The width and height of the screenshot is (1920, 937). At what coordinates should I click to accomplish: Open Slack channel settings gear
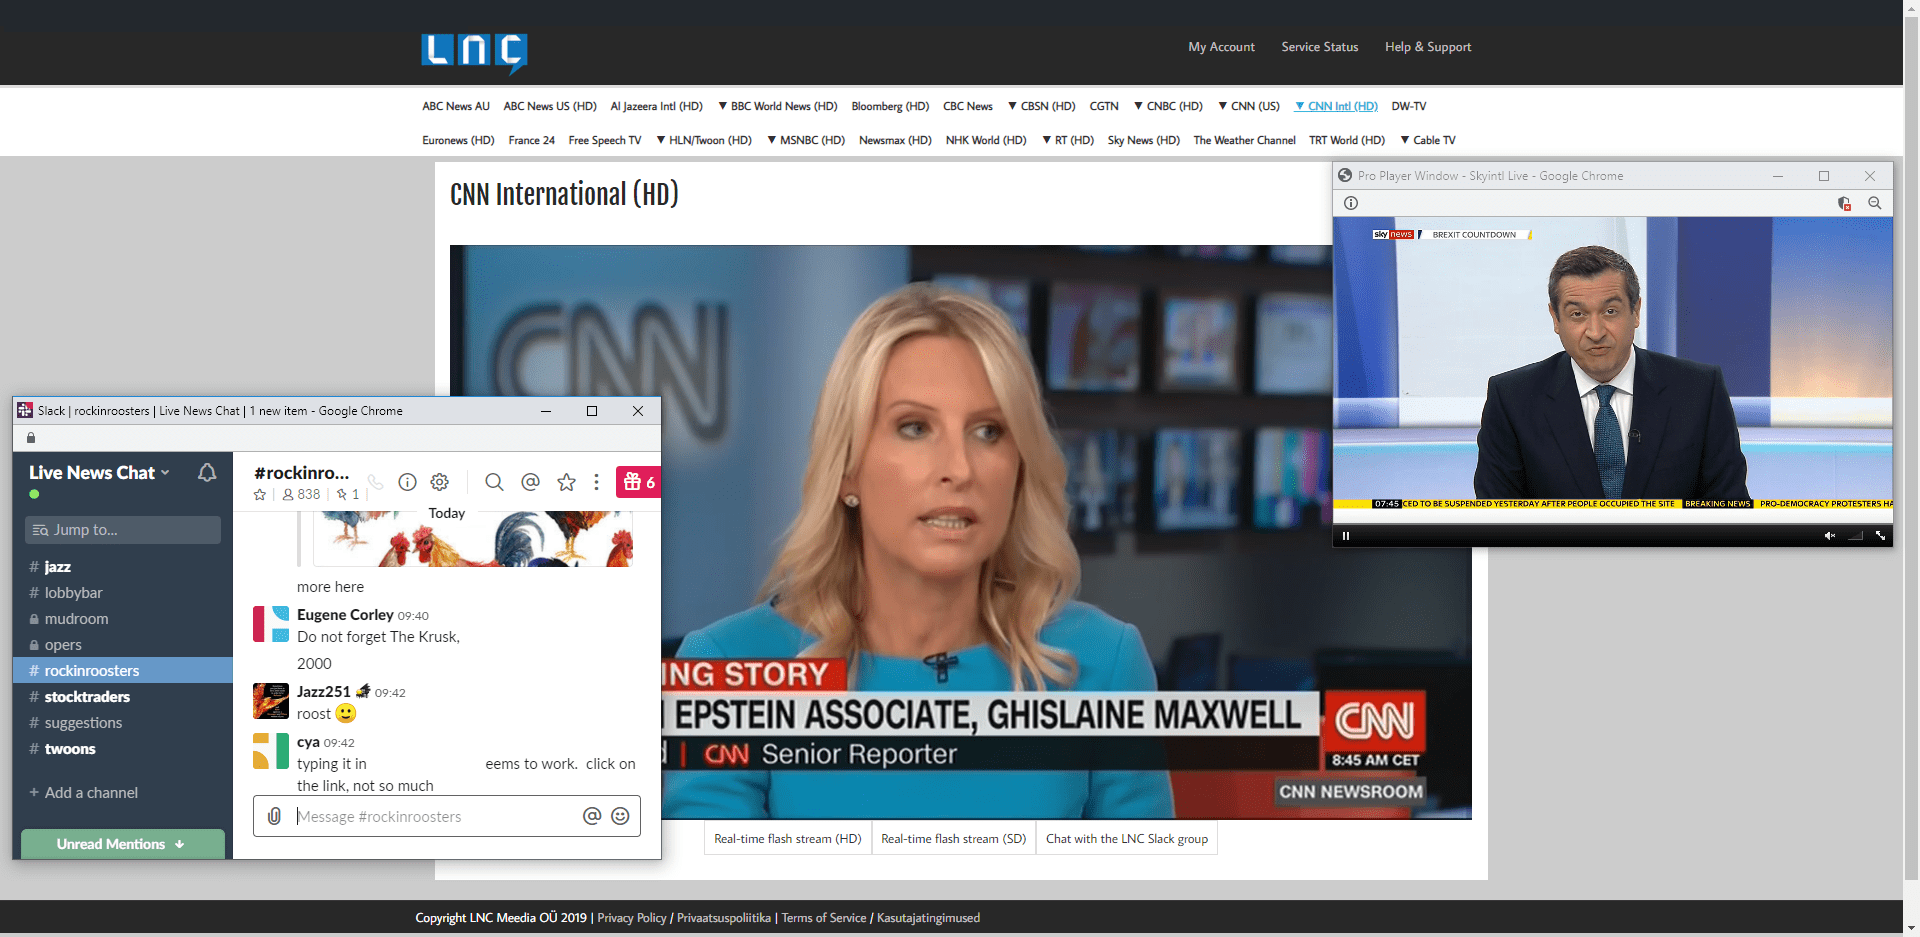pos(439,482)
